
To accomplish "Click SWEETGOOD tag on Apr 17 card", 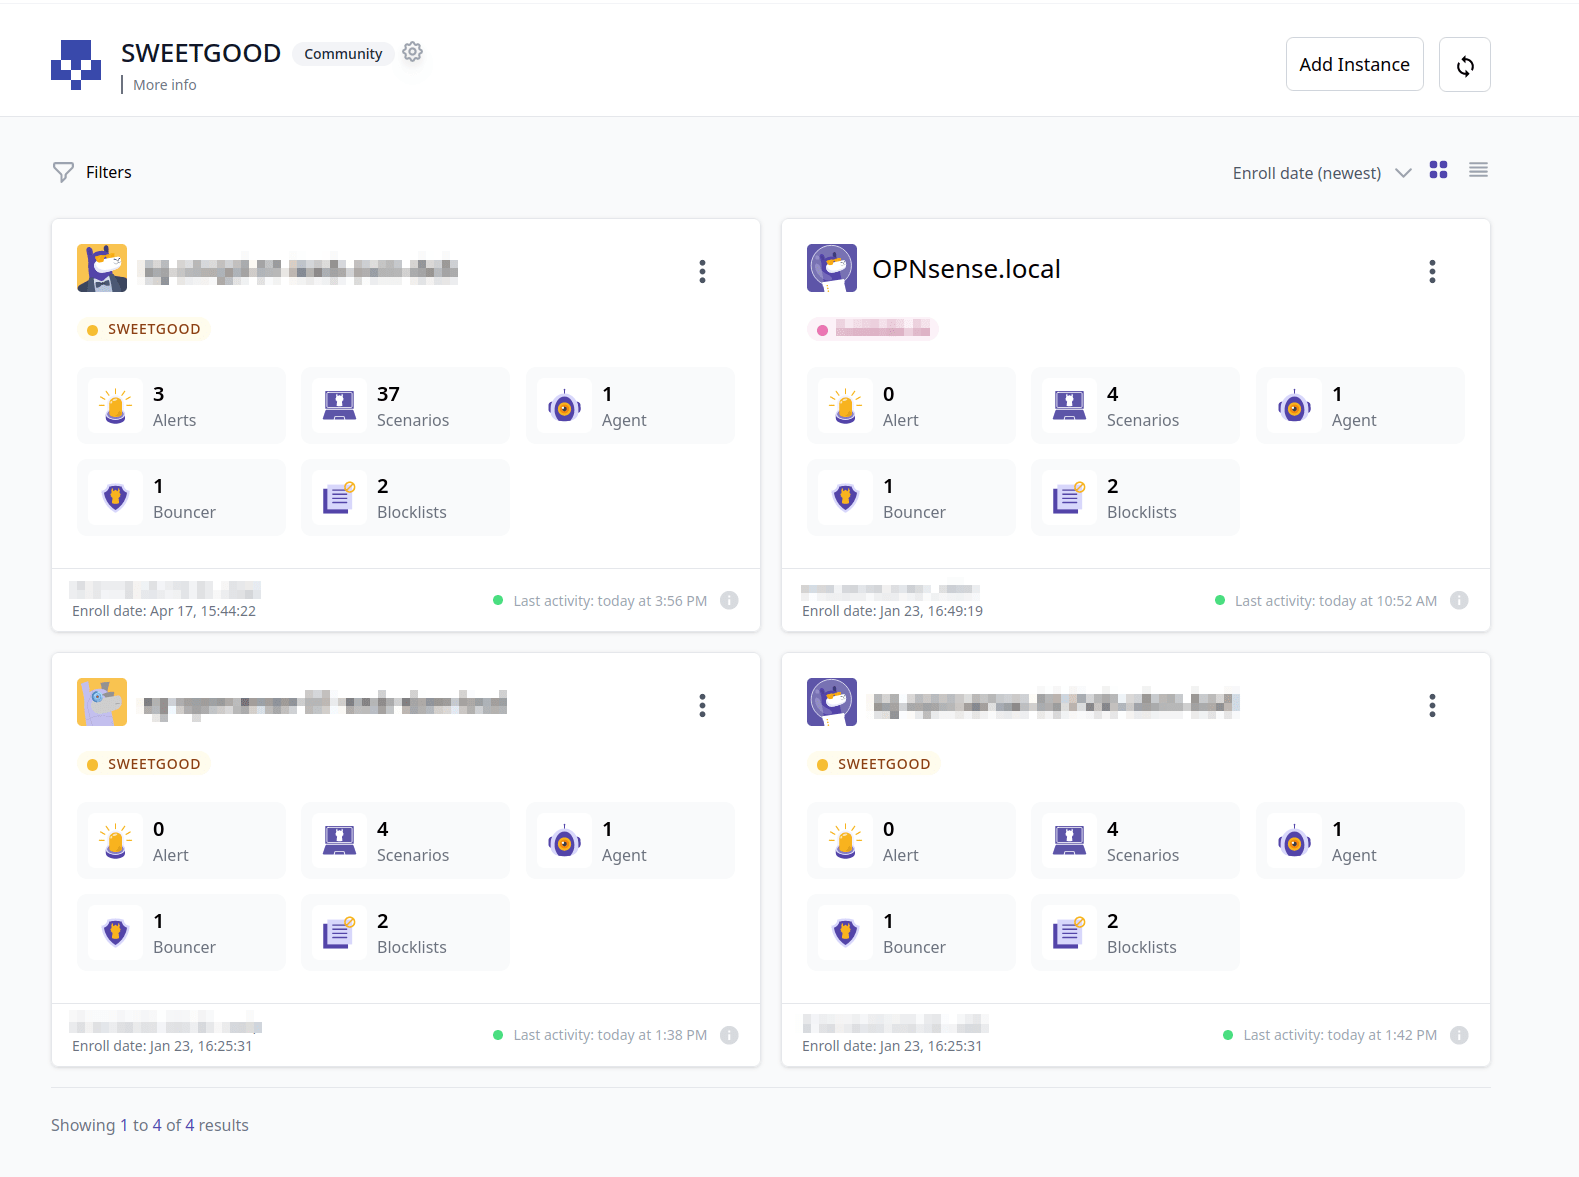I will click(x=143, y=329).
